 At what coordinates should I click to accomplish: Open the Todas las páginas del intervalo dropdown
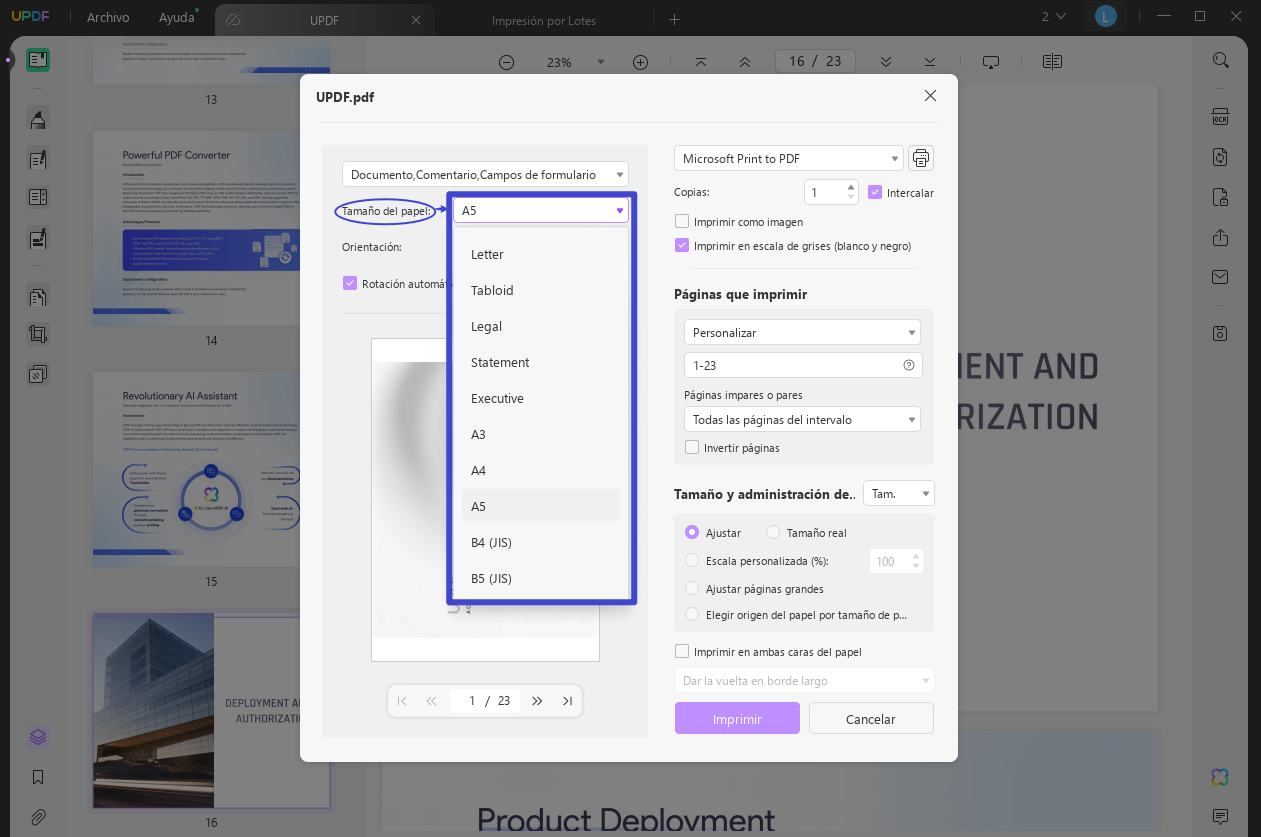(x=802, y=419)
